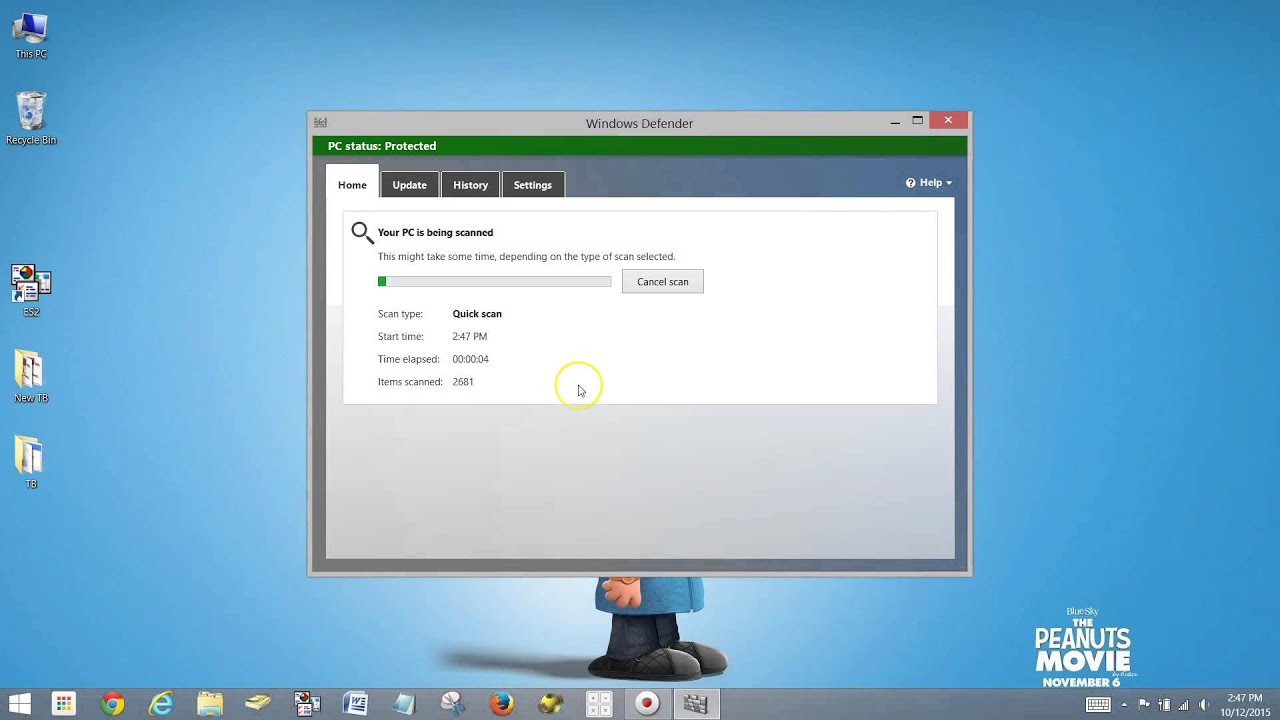Open the Action Center flag icon
The height and width of the screenshot is (720, 1280).
pos(1145,704)
